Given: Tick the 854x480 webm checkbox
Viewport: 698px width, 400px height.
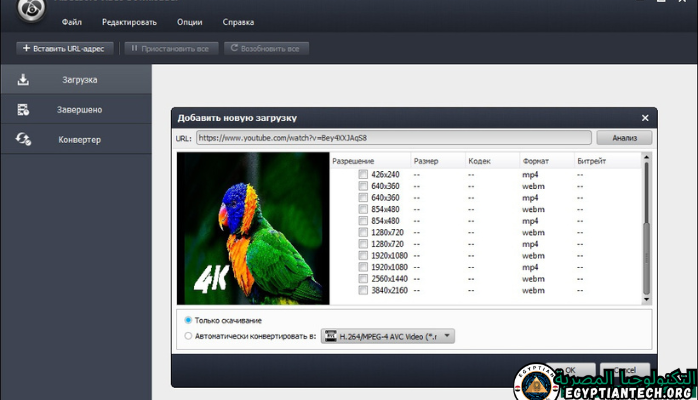Looking at the screenshot, I should pyautogui.click(x=363, y=209).
